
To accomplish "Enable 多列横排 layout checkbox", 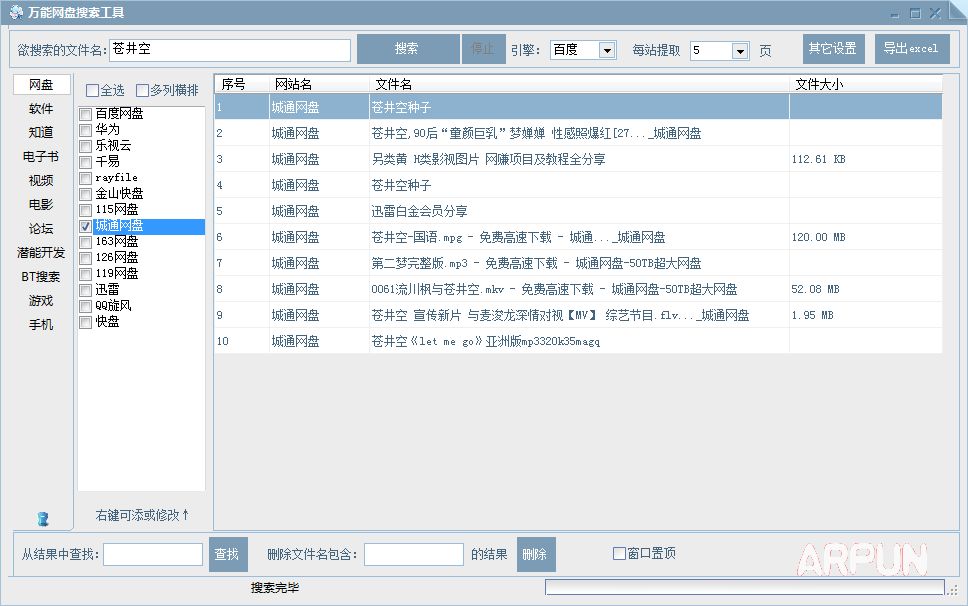I will [x=141, y=89].
